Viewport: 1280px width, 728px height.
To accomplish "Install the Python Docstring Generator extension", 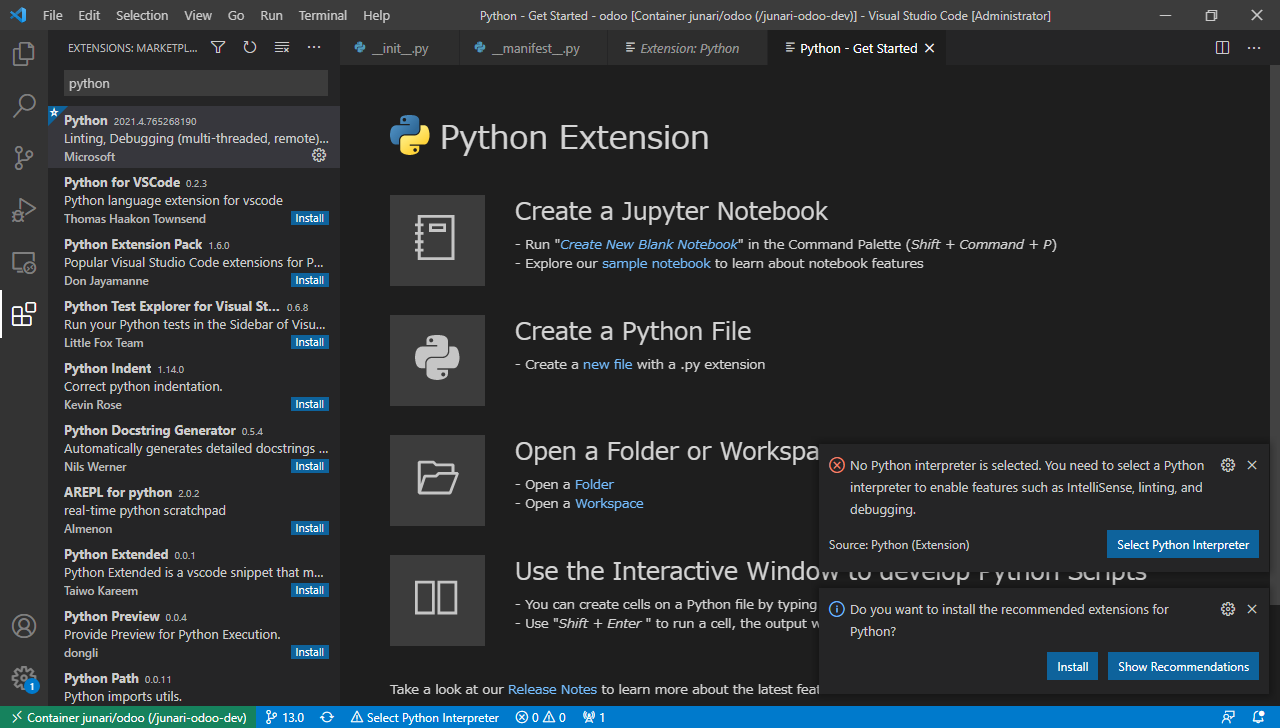I will pyautogui.click(x=310, y=466).
